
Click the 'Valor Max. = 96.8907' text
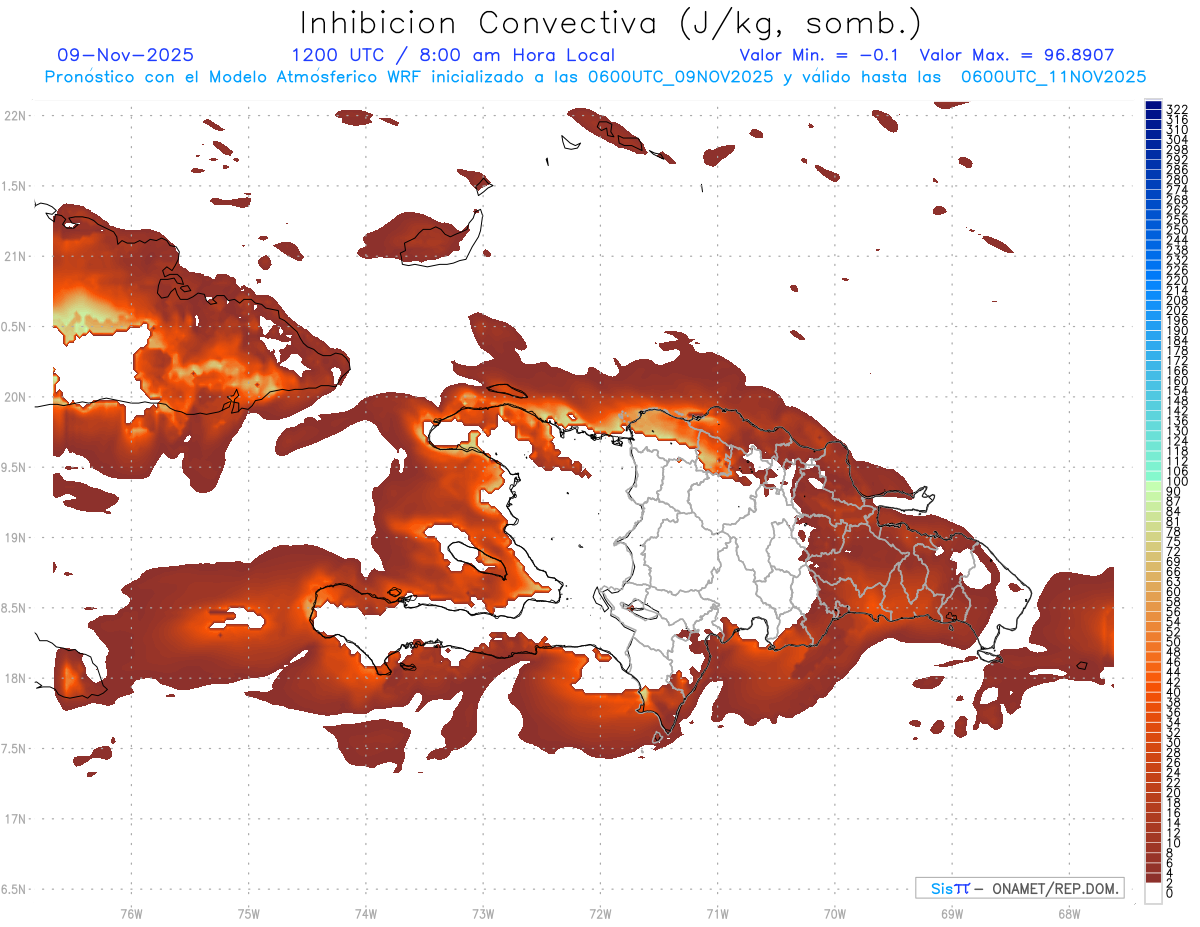coord(1017,55)
